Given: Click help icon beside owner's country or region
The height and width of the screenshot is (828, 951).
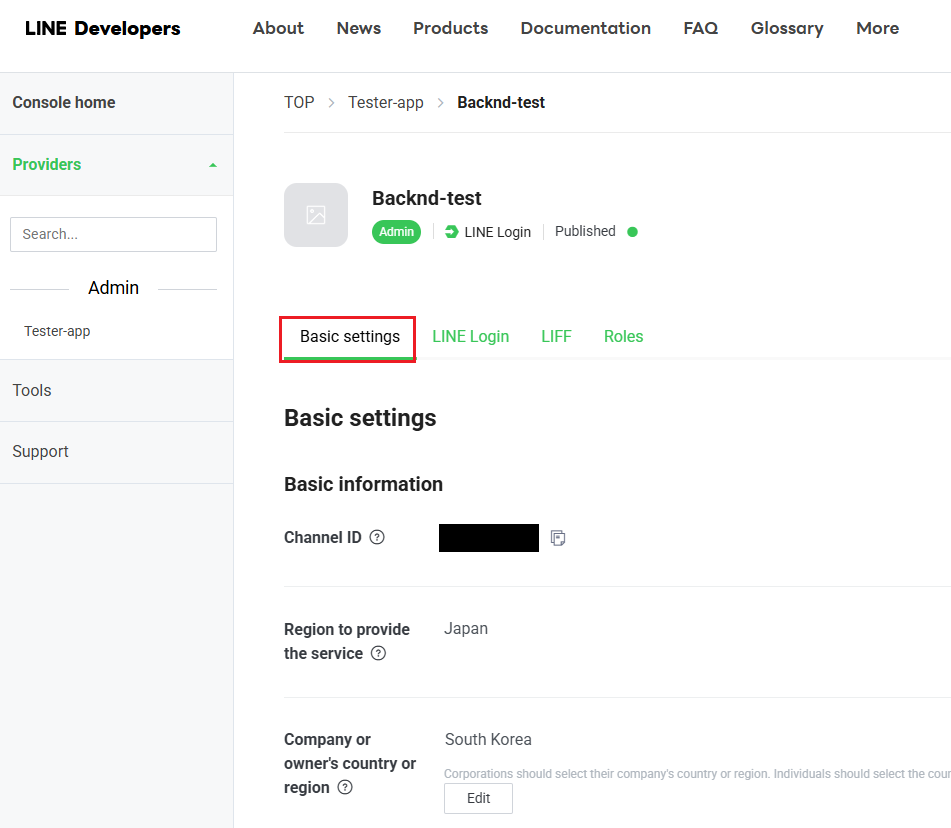Looking at the screenshot, I should (345, 787).
